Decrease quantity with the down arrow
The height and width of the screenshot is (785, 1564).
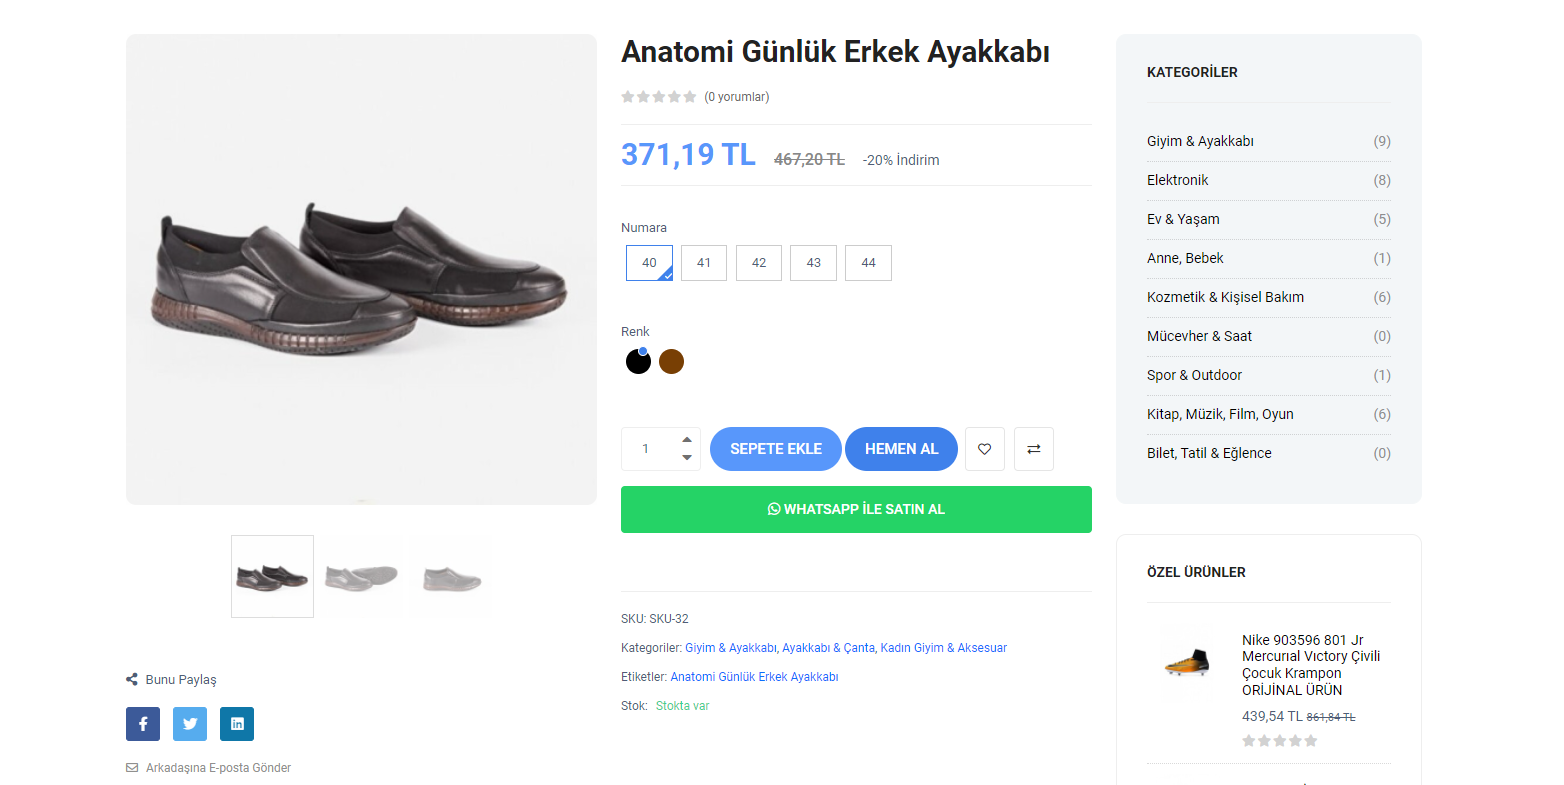pos(687,458)
